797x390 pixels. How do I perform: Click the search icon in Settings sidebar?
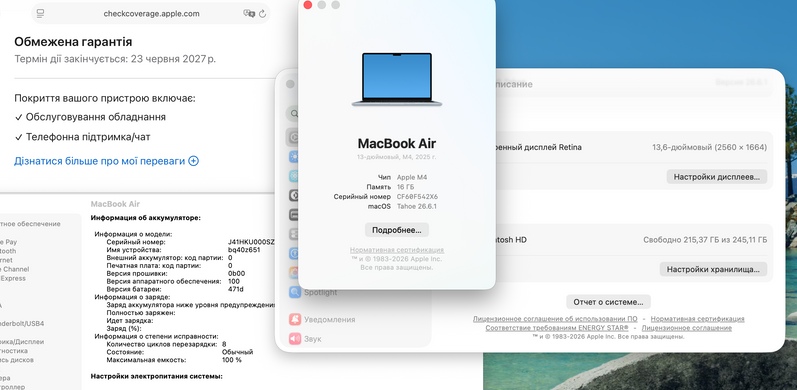point(293,113)
